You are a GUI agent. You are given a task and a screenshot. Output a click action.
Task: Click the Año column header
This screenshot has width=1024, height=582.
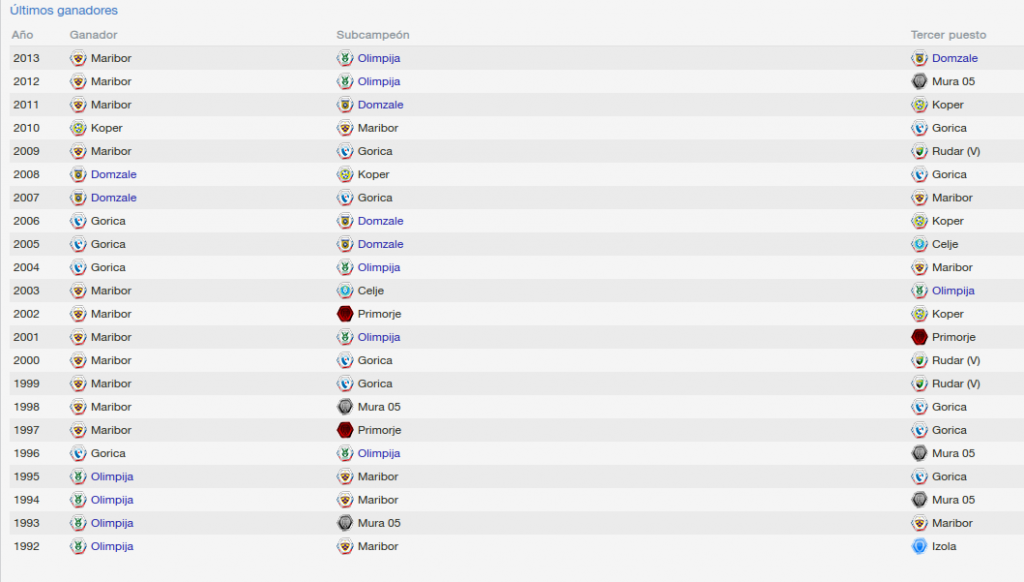[x=22, y=35]
